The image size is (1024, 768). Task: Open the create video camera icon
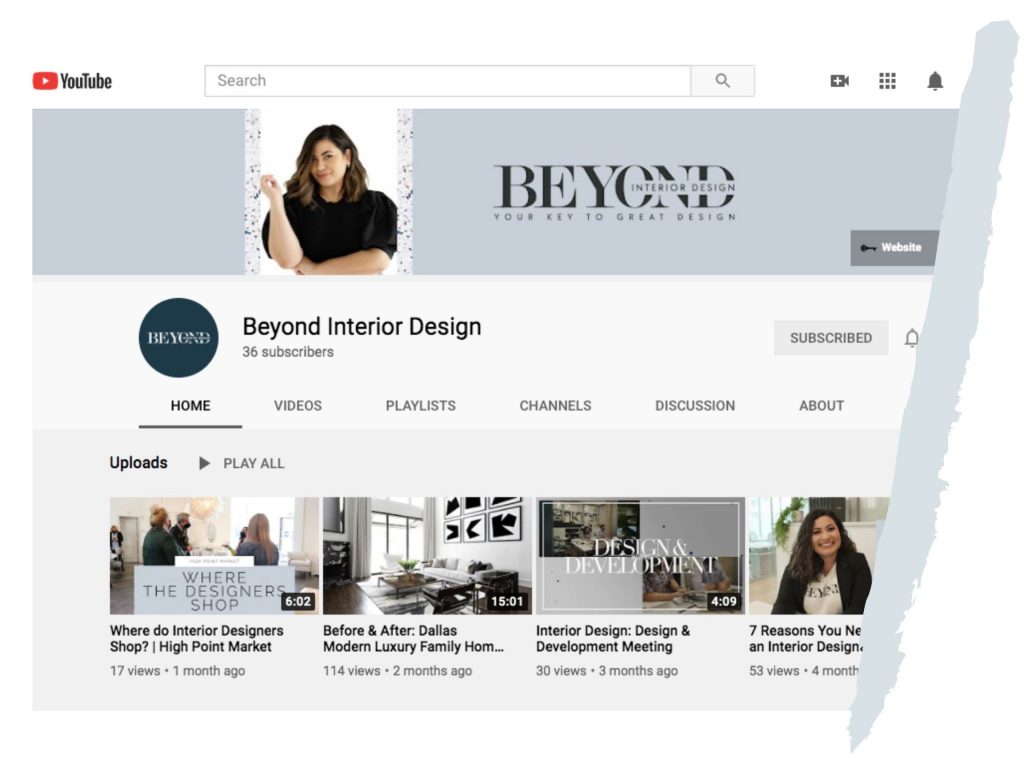click(839, 81)
